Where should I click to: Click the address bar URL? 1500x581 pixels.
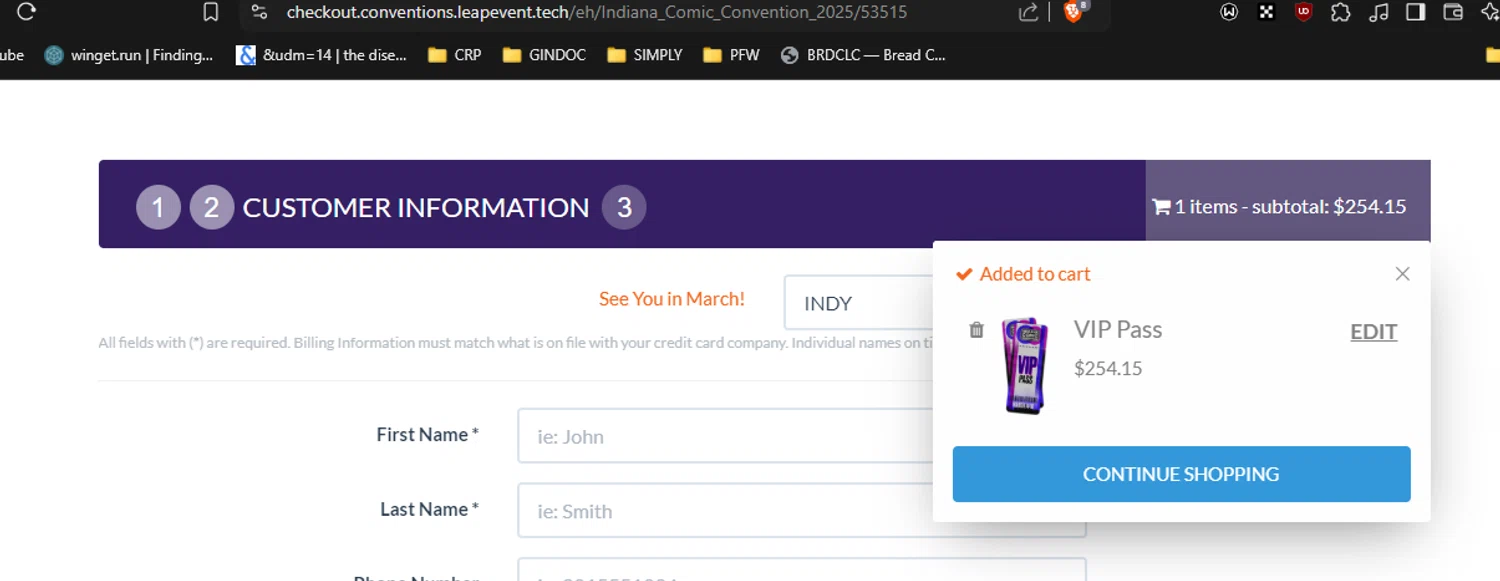pyautogui.click(x=597, y=12)
